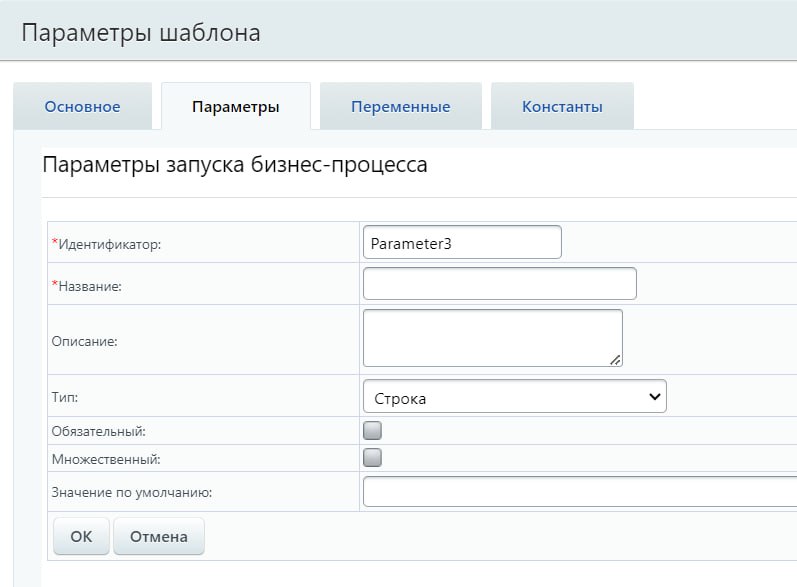Tick the Множественный checkbox
This screenshot has height=587, width=797.
(373, 458)
